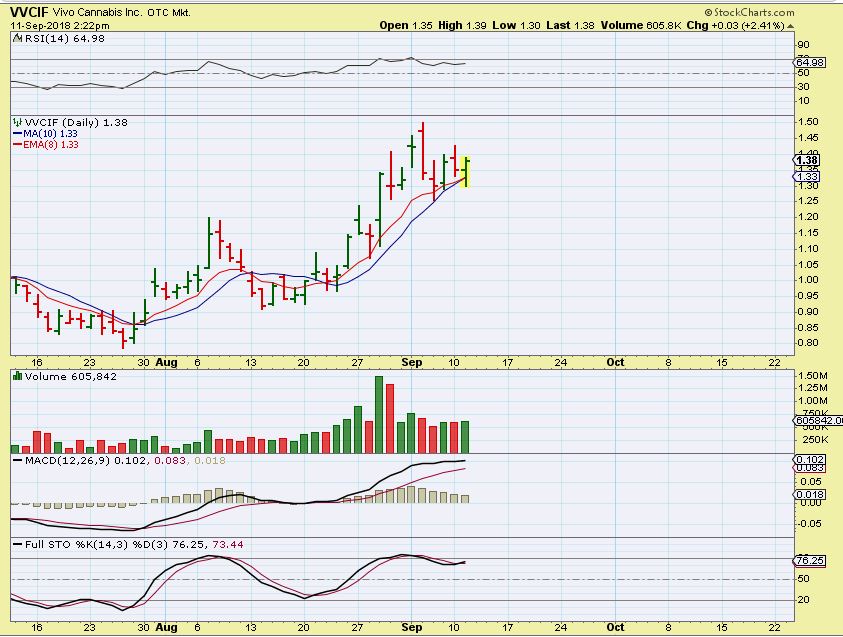Click the 64.98 RSI value tag on right axis
Viewport: 843px width, 637px height.
809,62
